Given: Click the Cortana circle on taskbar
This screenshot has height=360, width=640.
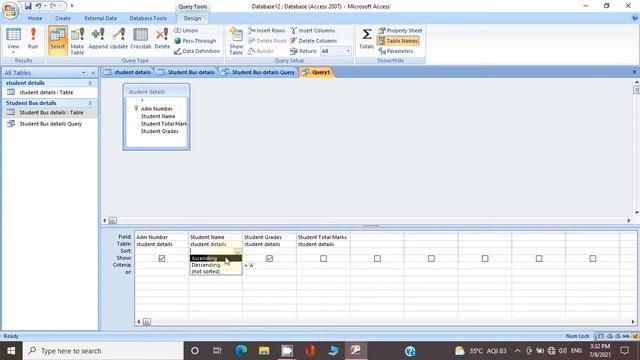Looking at the screenshot, I should click(x=195, y=351).
